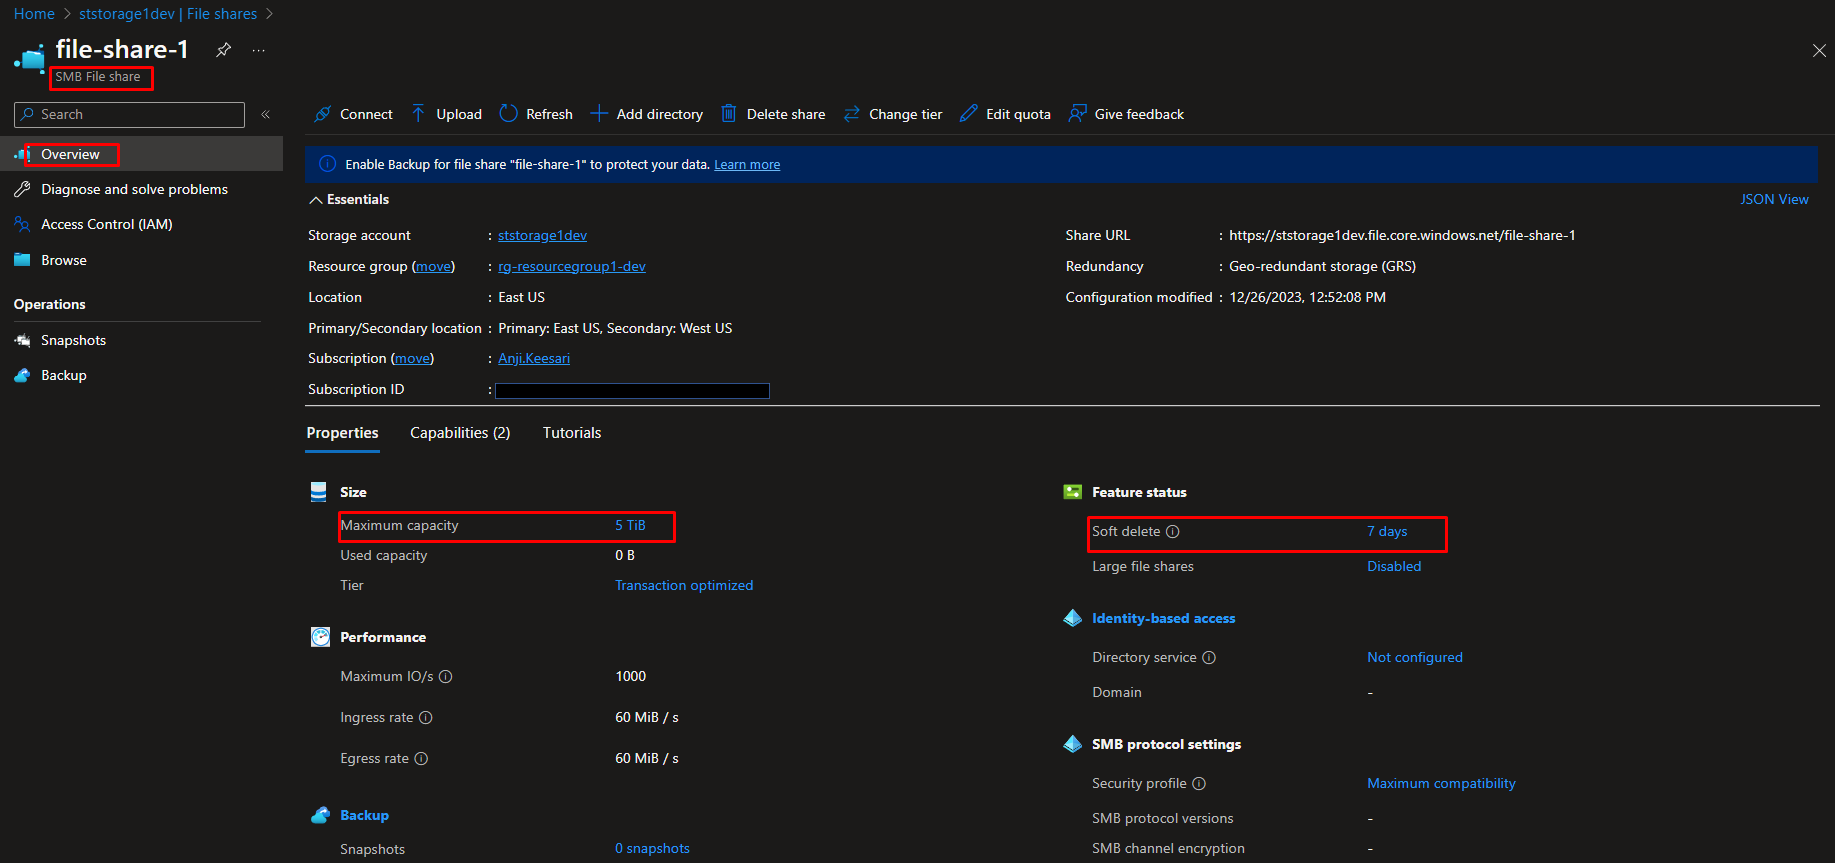The image size is (1835, 863).
Task: Click the Connect toolbar button
Action: (x=353, y=114)
